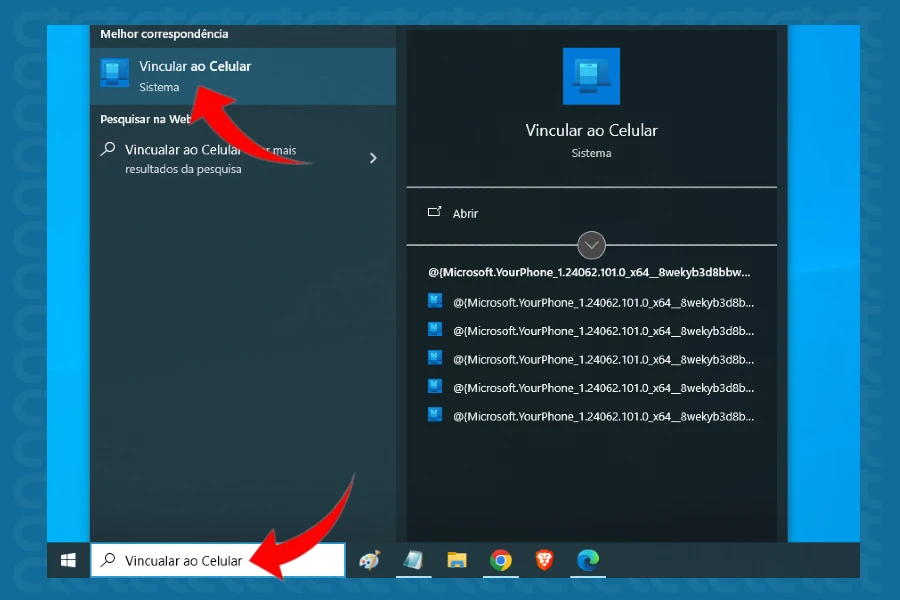Launch Google Chrome from taskbar
The height and width of the screenshot is (600, 900).
(501, 560)
